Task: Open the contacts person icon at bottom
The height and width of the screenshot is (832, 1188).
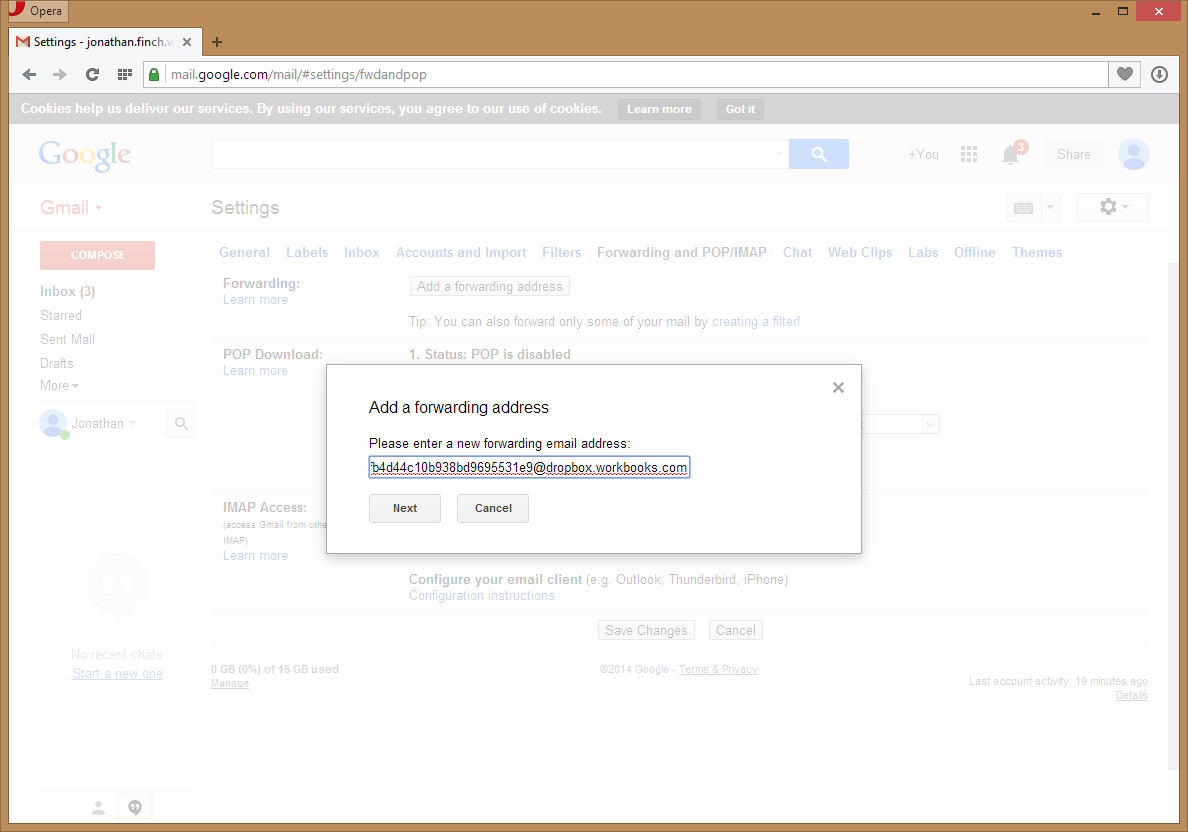Action: (98, 809)
